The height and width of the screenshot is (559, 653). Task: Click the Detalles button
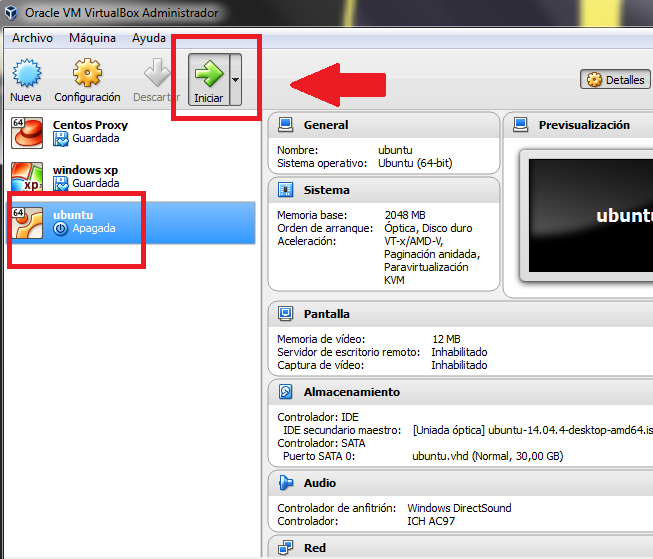click(x=615, y=80)
